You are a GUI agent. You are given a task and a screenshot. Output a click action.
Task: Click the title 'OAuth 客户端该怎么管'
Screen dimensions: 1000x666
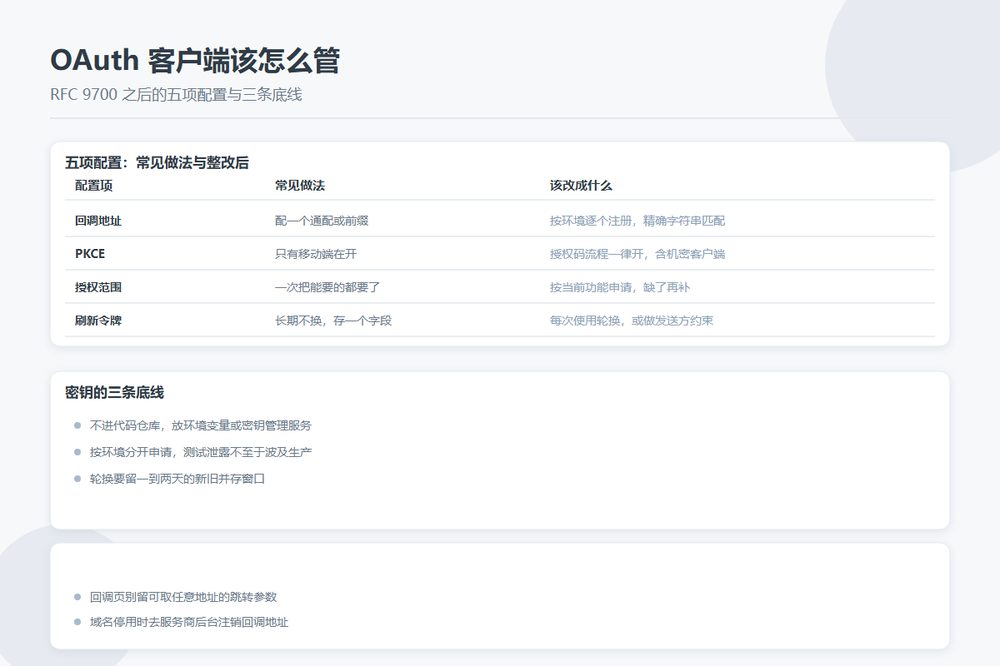pyautogui.click(x=195, y=61)
